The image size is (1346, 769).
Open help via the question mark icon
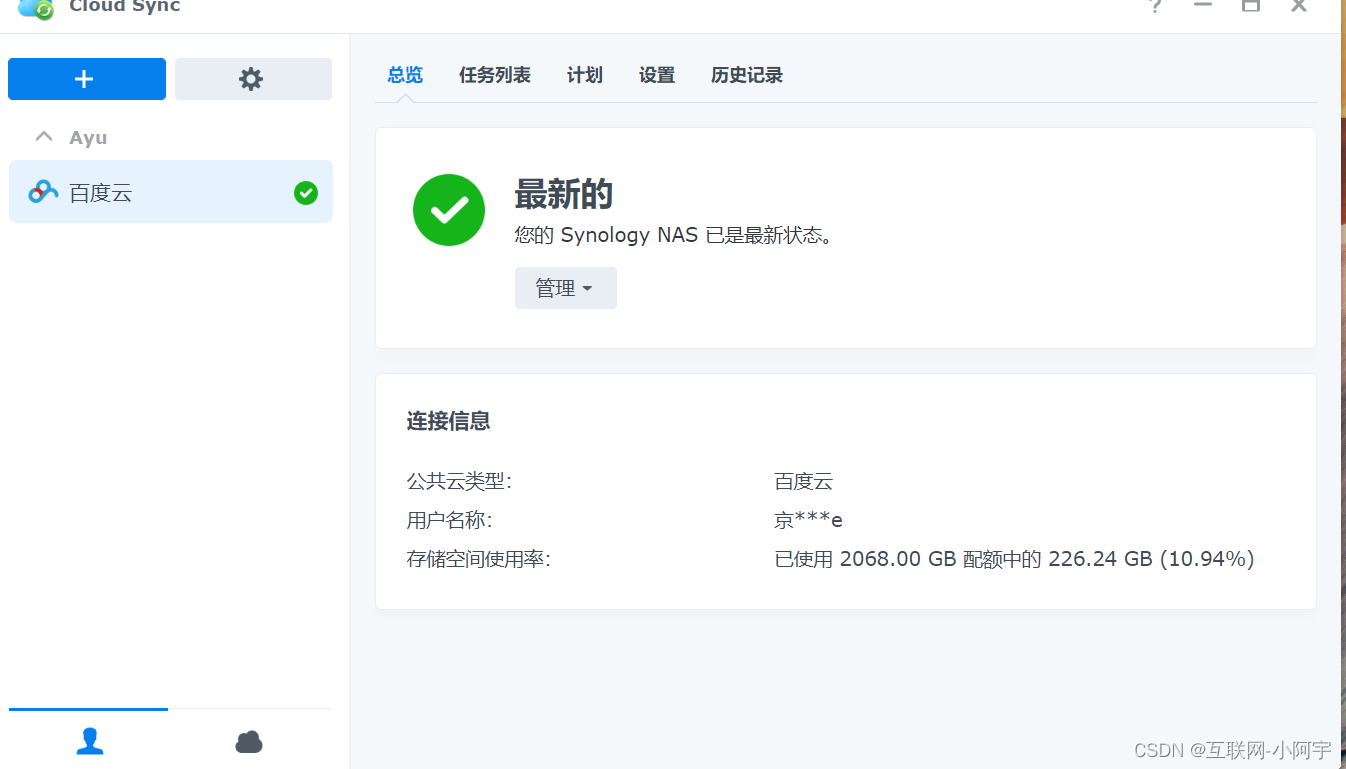(1155, 6)
